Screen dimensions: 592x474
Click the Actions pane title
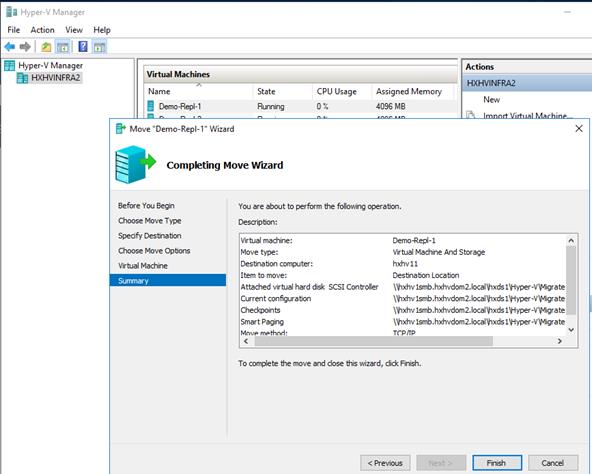(479, 67)
